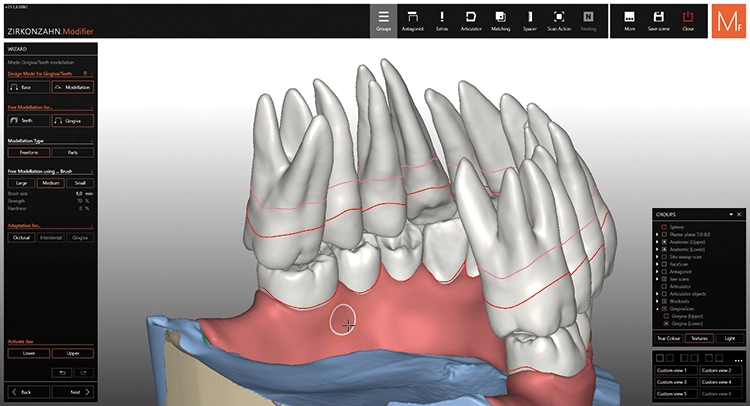Switch to Textures display

pos(699,338)
